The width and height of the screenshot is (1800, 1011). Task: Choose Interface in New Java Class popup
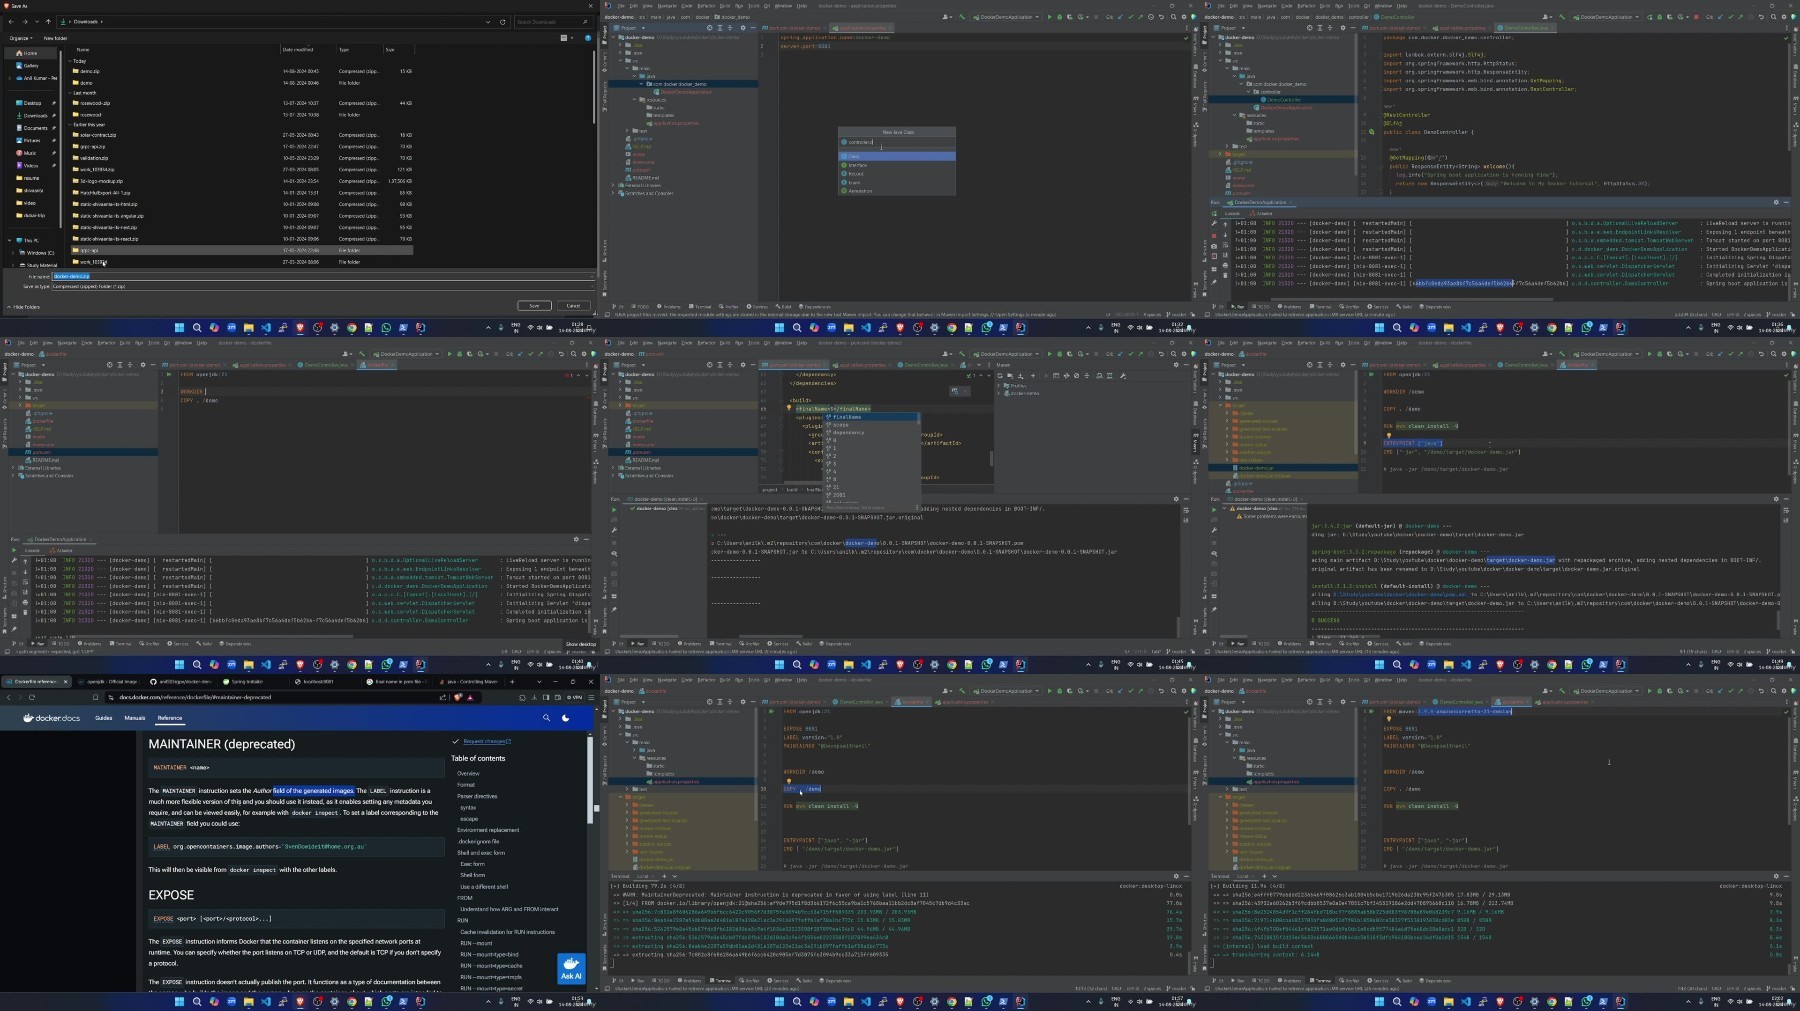click(898, 165)
